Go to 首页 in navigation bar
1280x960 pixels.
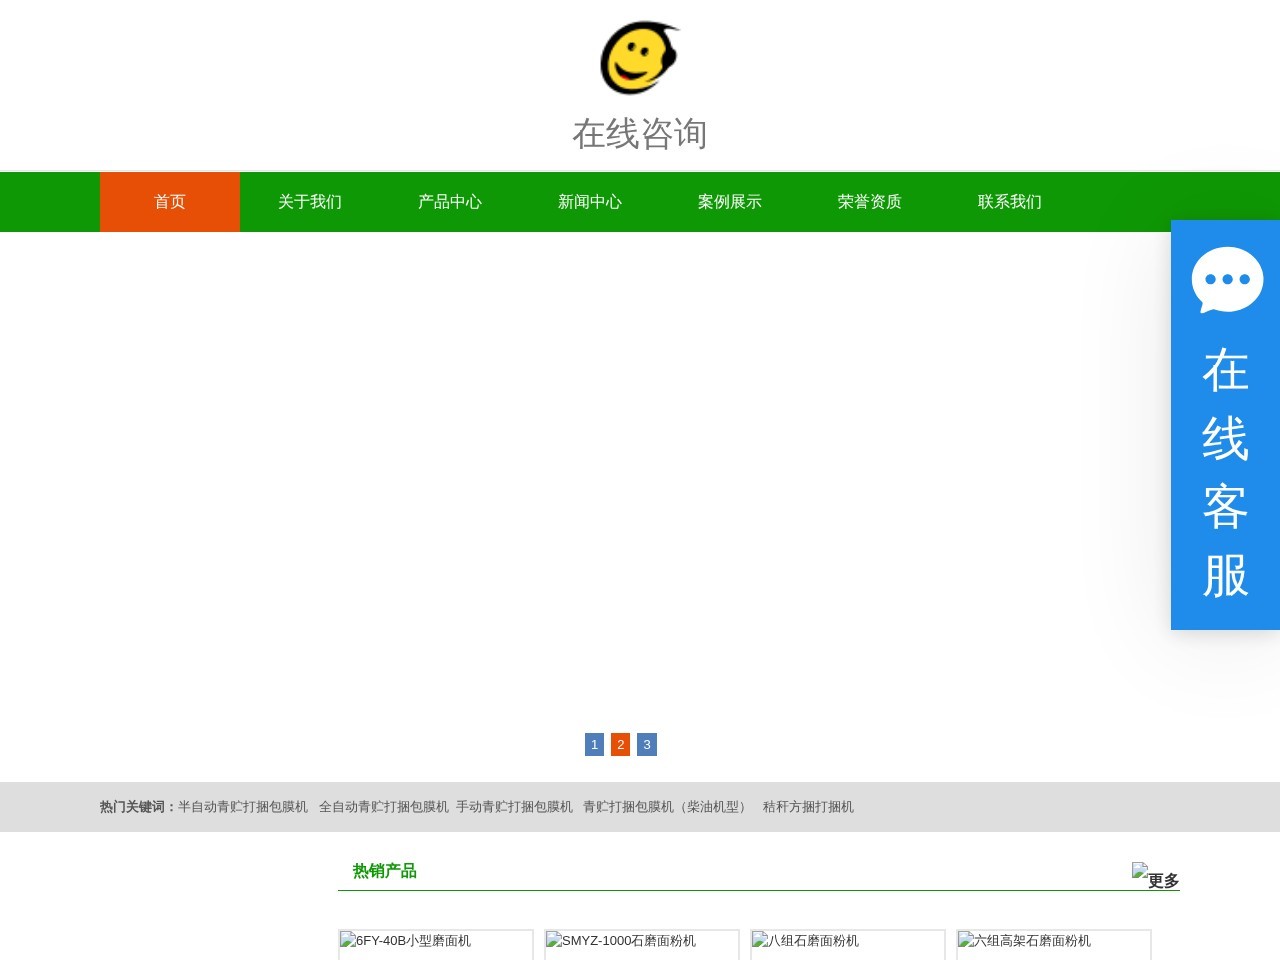pyautogui.click(x=170, y=202)
